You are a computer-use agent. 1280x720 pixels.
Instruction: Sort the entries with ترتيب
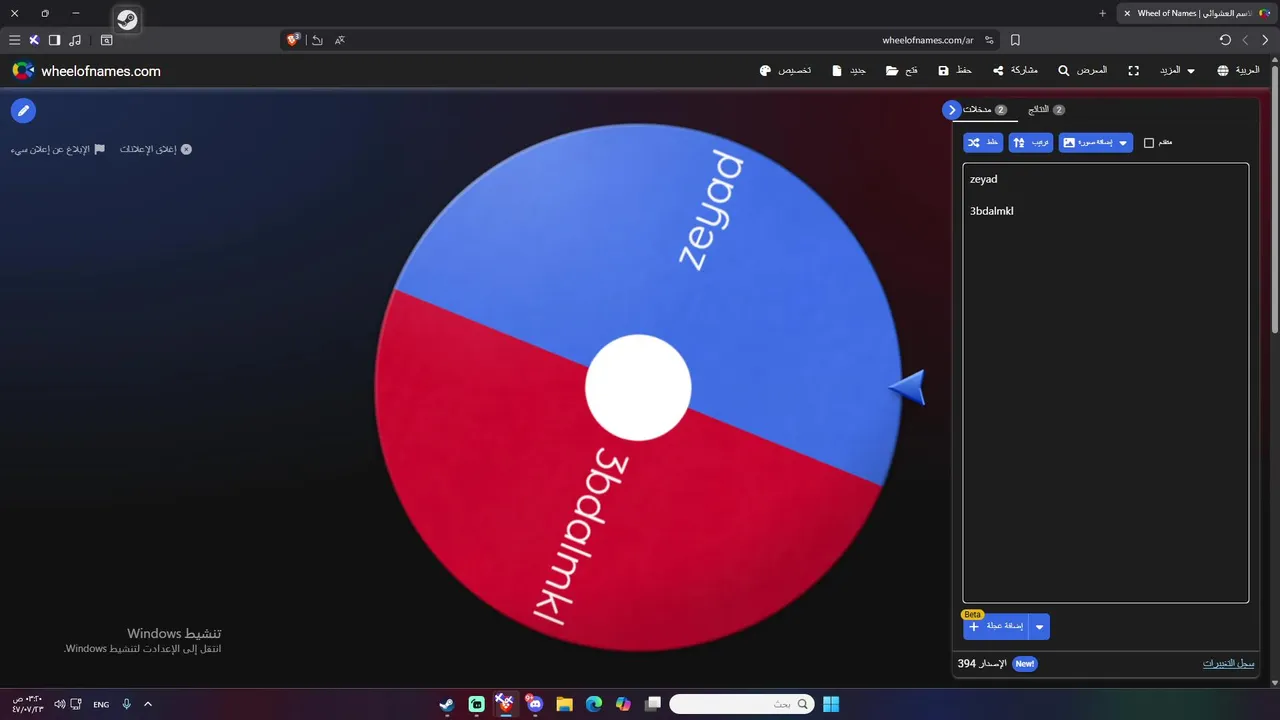coord(1031,143)
